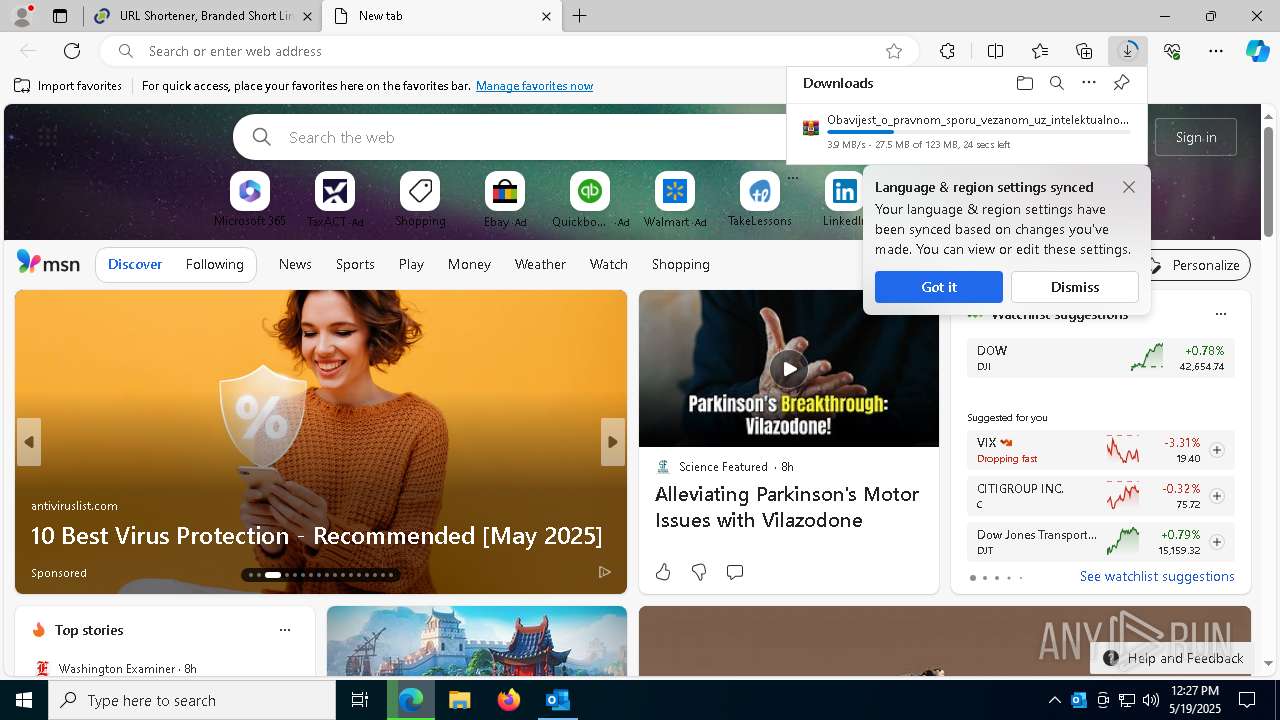
Task: Add this page to favorites star
Action: pyautogui.click(x=894, y=51)
